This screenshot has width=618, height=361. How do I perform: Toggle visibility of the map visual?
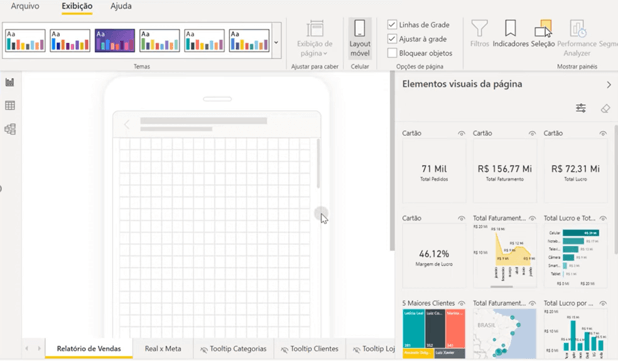(532, 303)
